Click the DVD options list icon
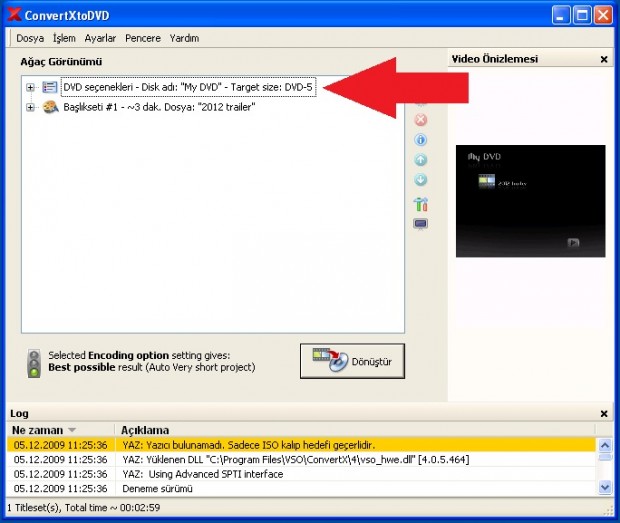This screenshot has height=523, width=620. (x=50, y=87)
